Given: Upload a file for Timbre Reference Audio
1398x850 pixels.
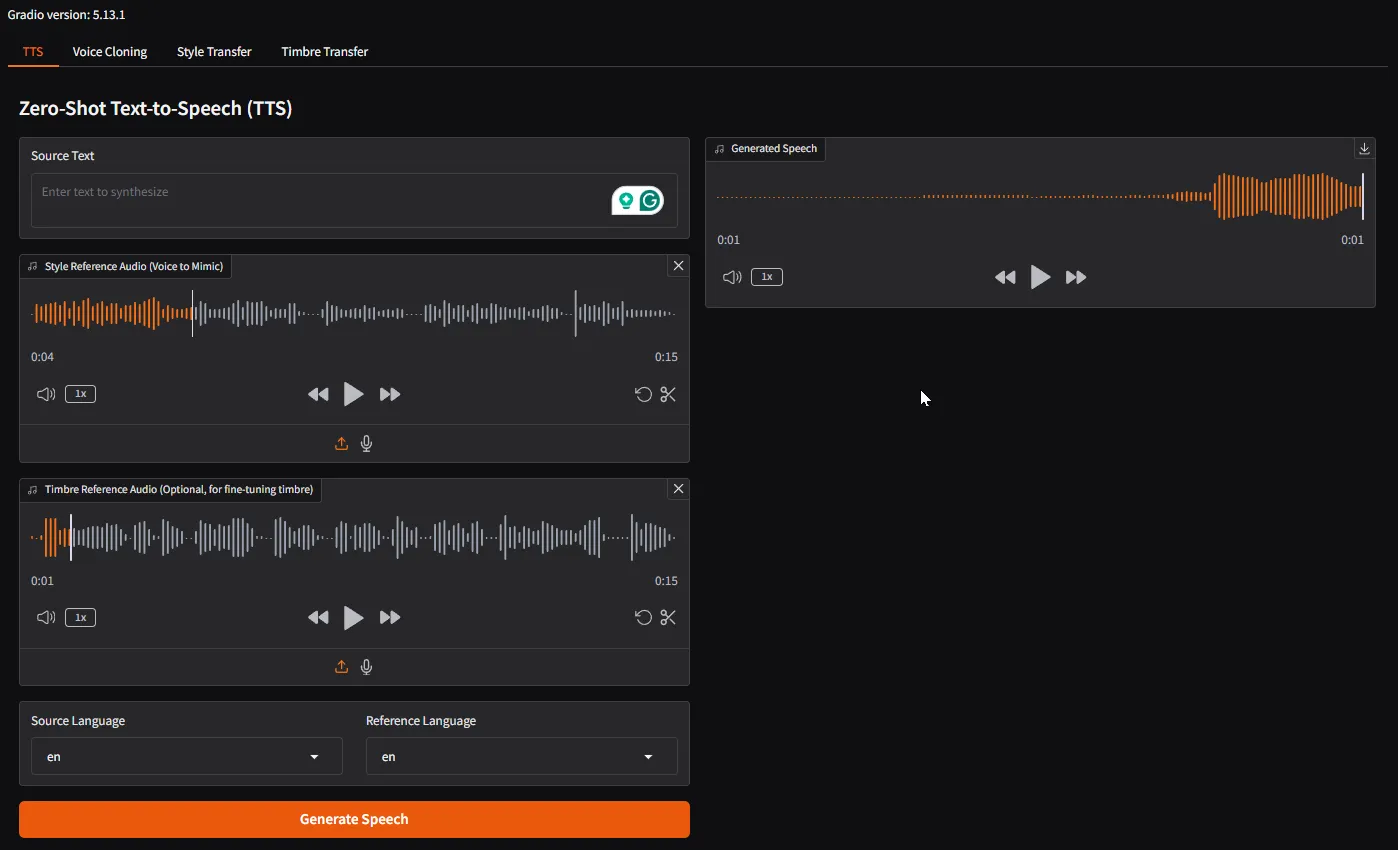Looking at the screenshot, I should [341, 667].
